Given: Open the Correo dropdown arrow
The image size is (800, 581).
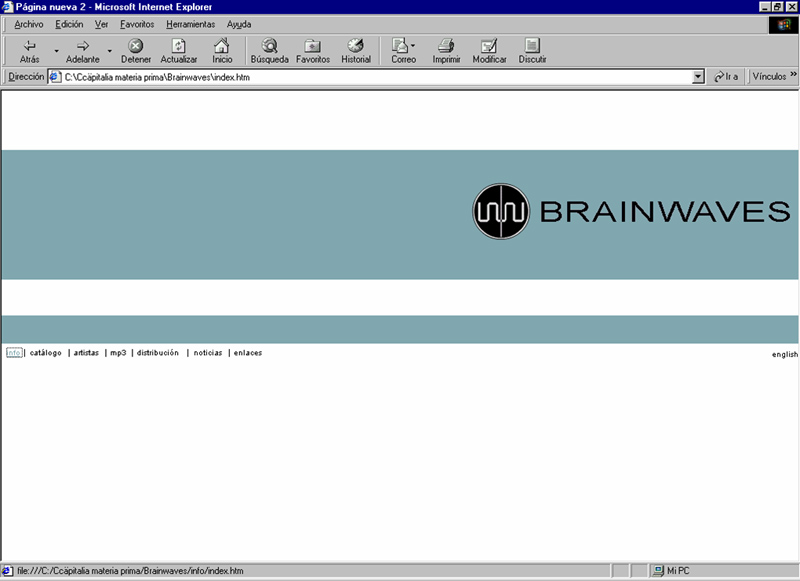Looking at the screenshot, I should click(413, 45).
